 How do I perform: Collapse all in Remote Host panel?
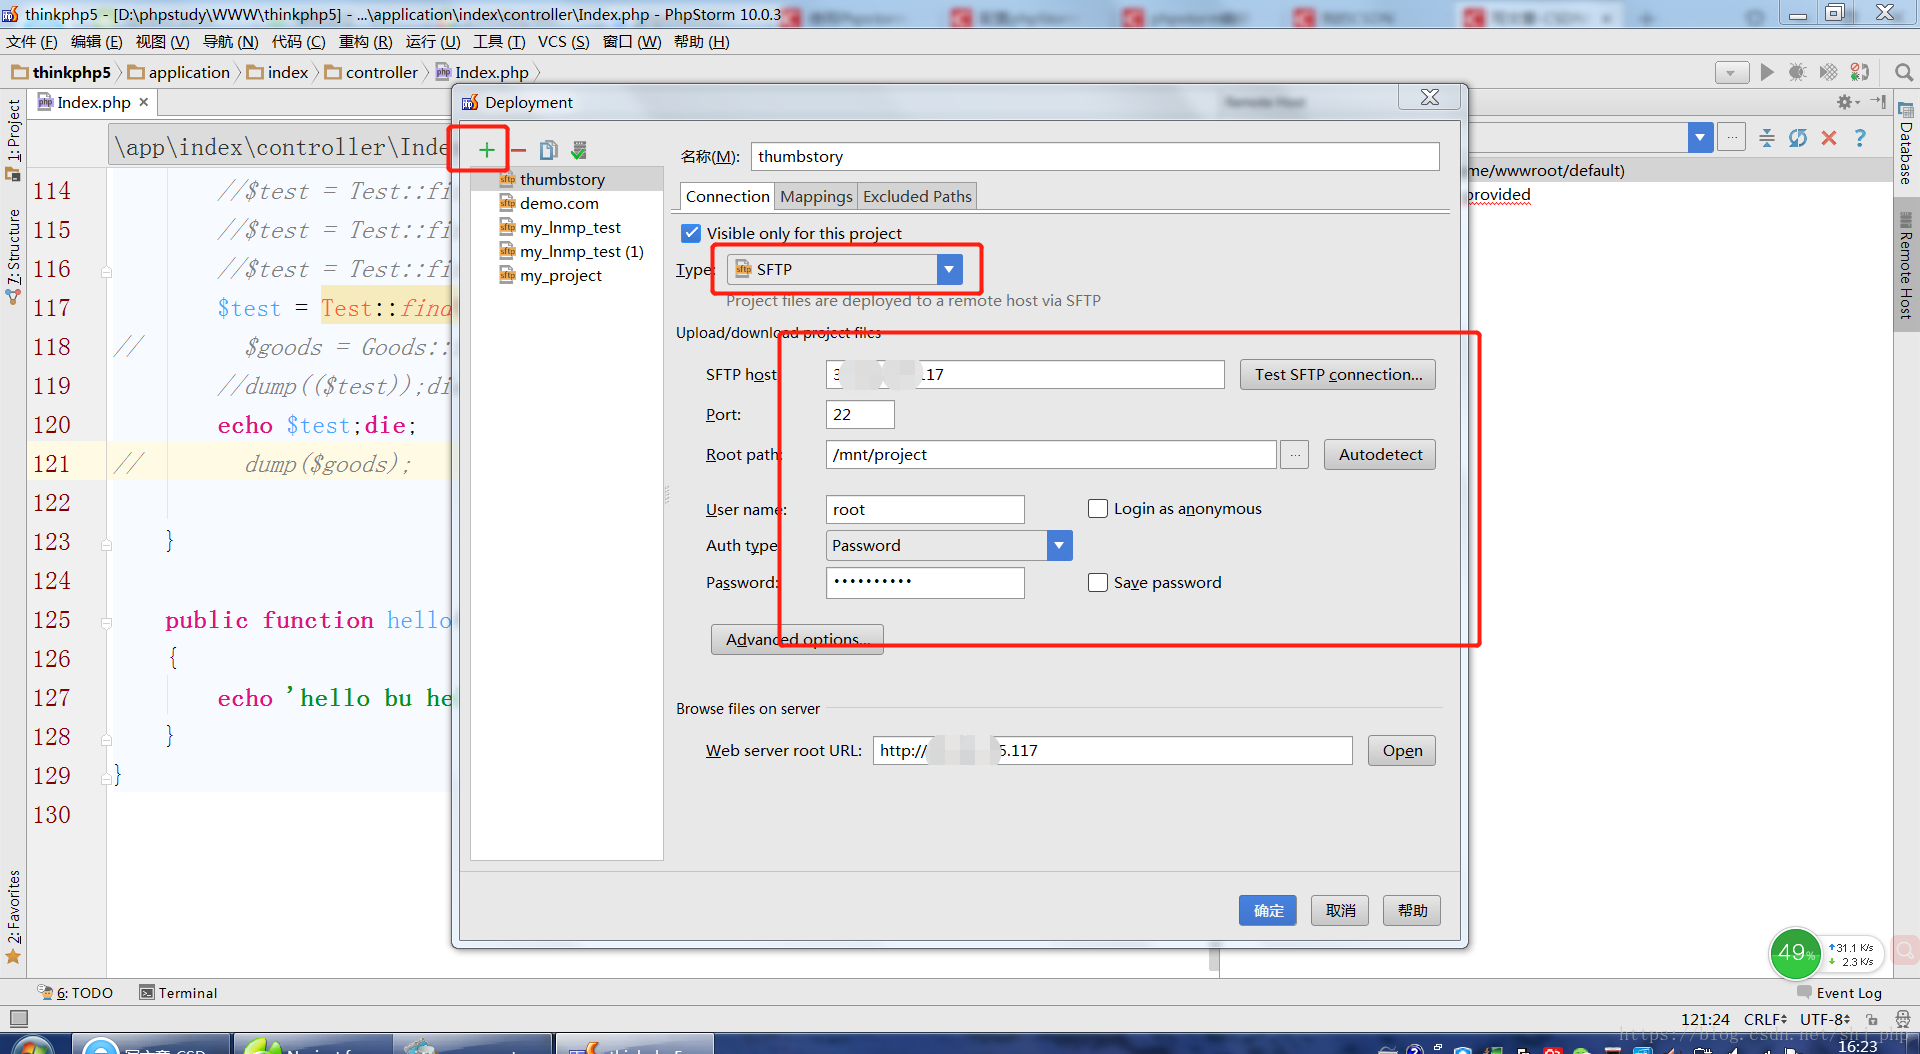coord(1767,138)
